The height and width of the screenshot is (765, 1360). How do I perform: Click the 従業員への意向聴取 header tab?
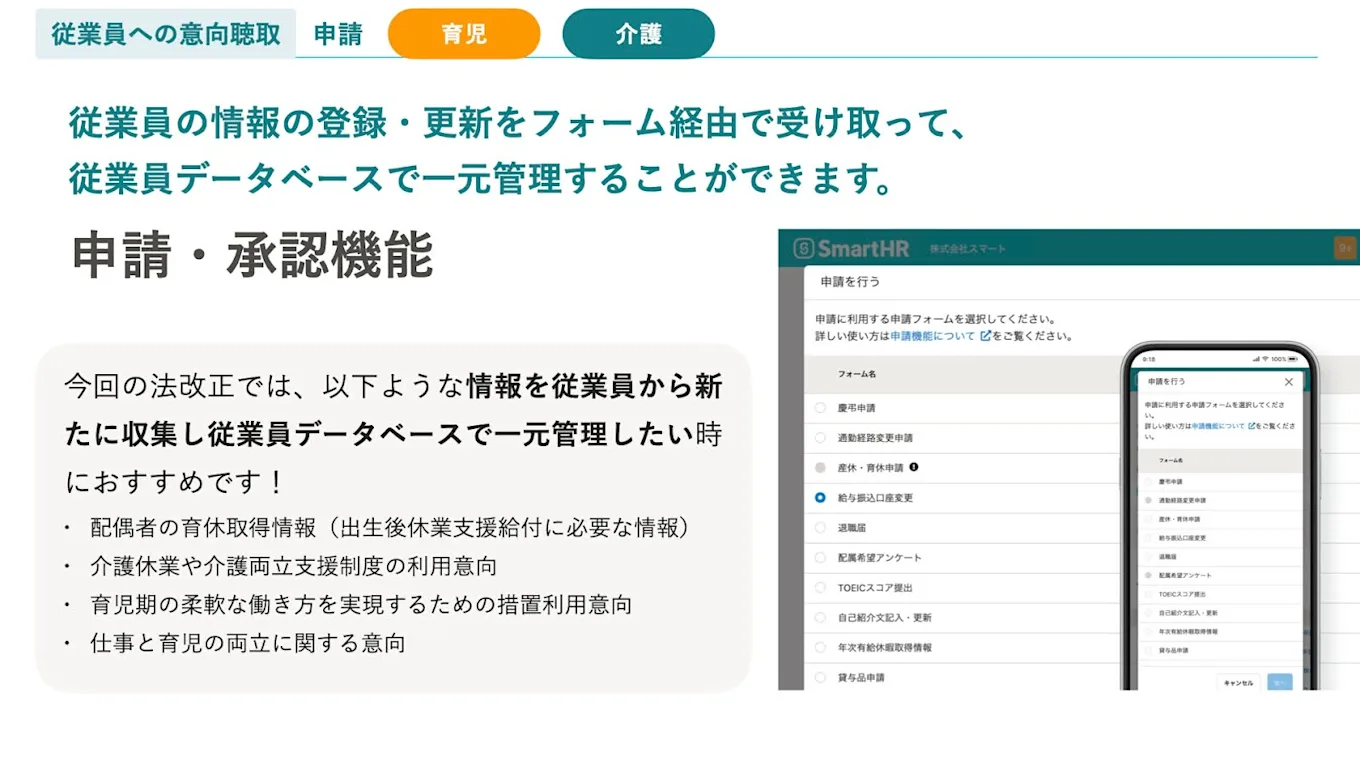pyautogui.click(x=166, y=34)
